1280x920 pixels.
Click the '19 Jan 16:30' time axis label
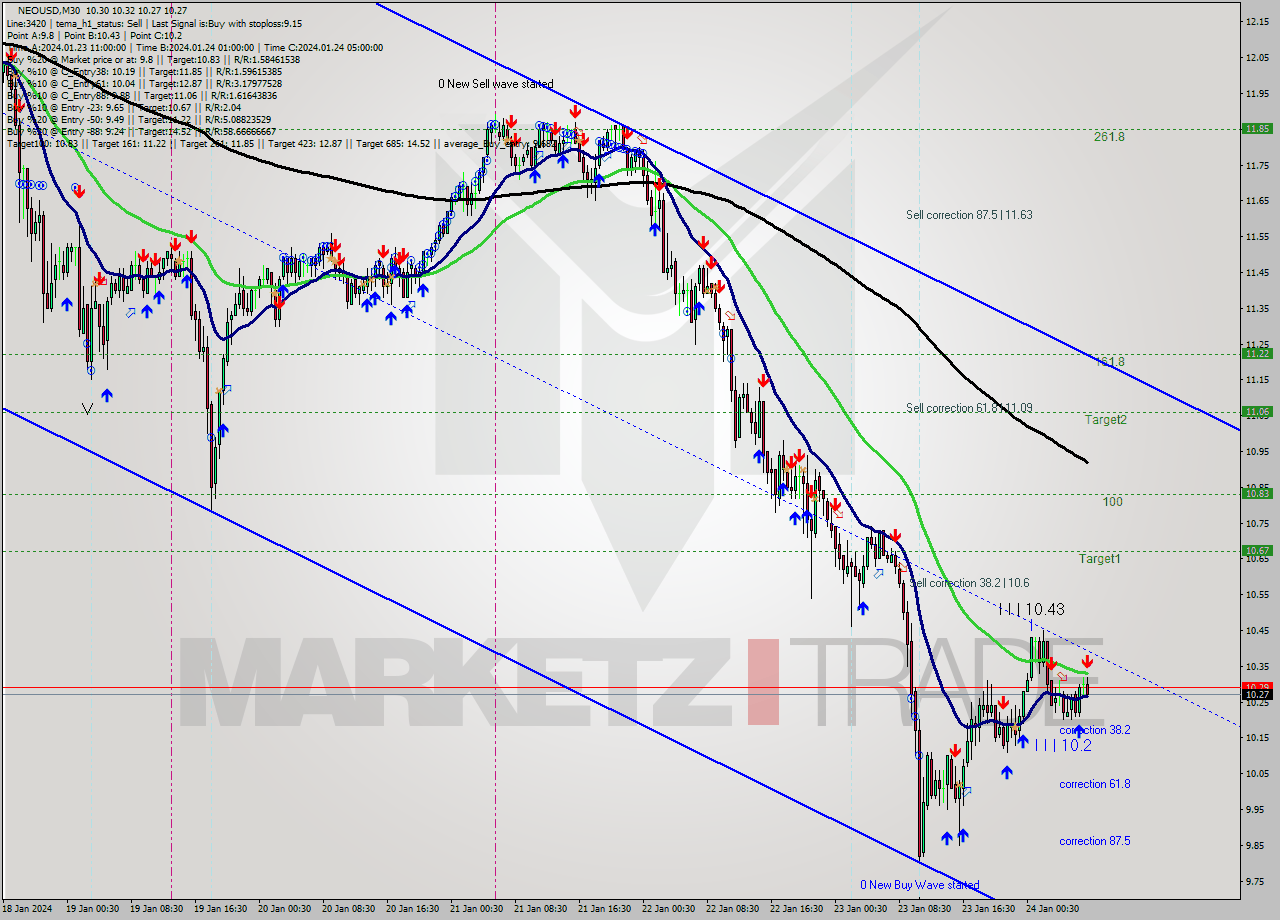(220, 909)
